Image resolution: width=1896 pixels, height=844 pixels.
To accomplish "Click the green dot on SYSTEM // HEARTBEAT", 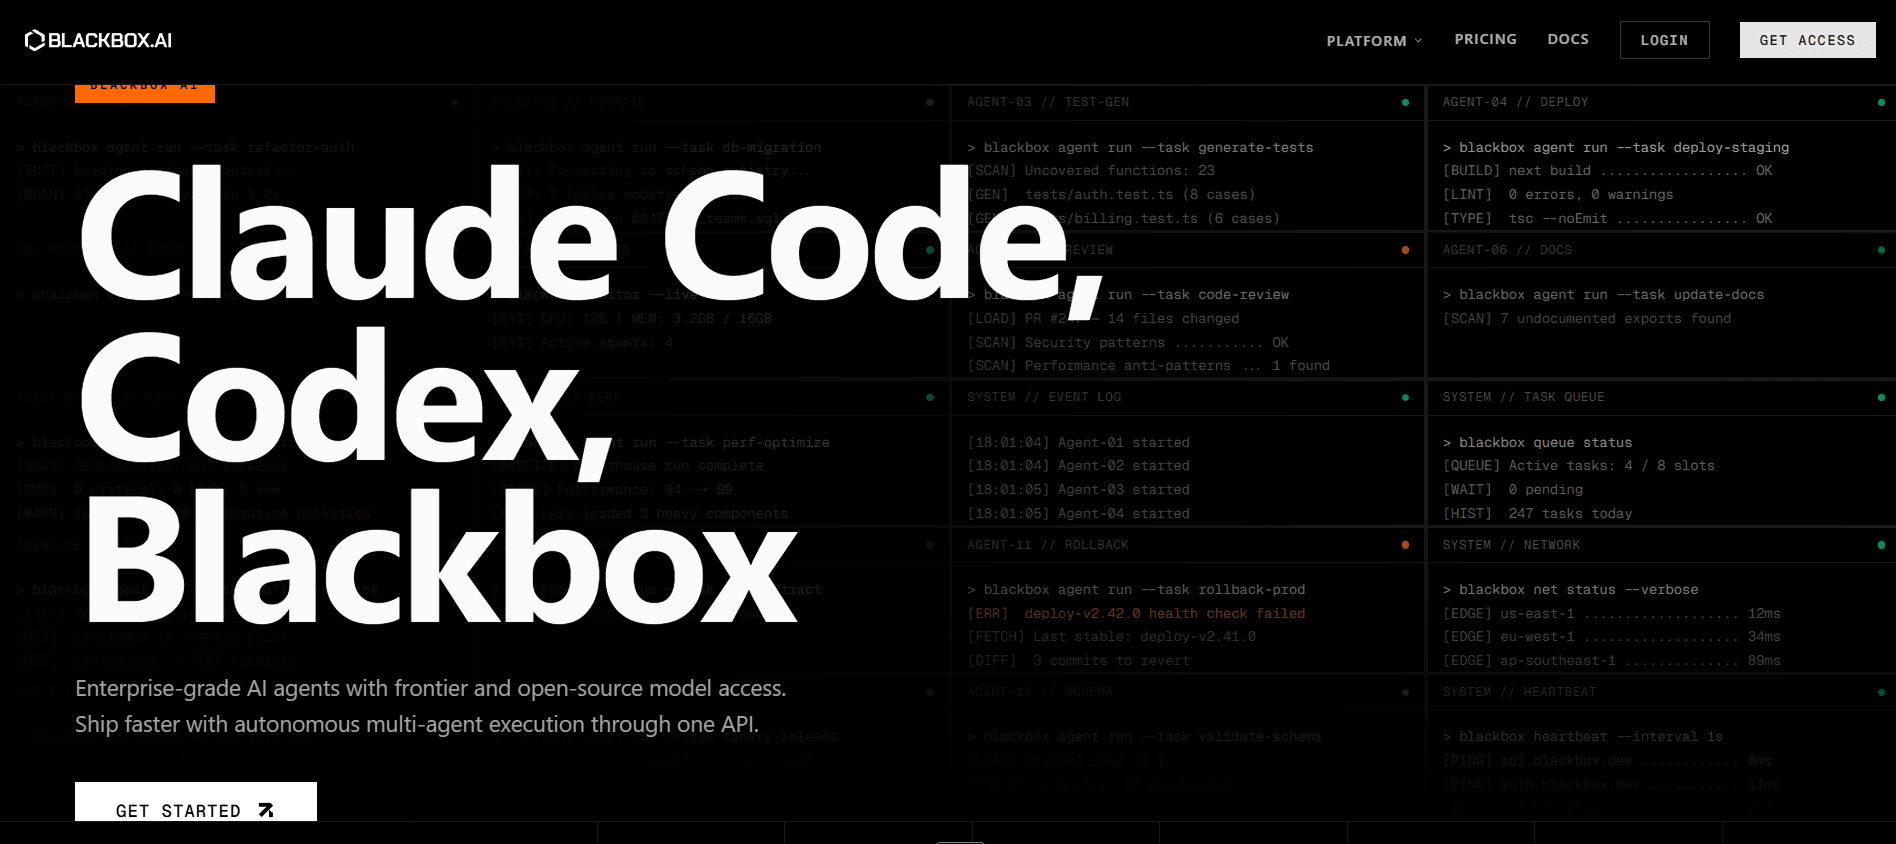I will tap(1881, 692).
